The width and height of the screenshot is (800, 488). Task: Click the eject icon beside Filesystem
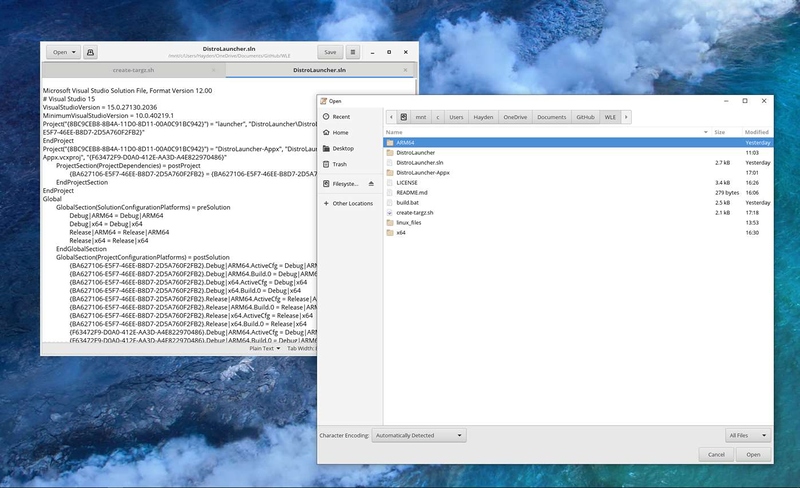tap(371, 184)
